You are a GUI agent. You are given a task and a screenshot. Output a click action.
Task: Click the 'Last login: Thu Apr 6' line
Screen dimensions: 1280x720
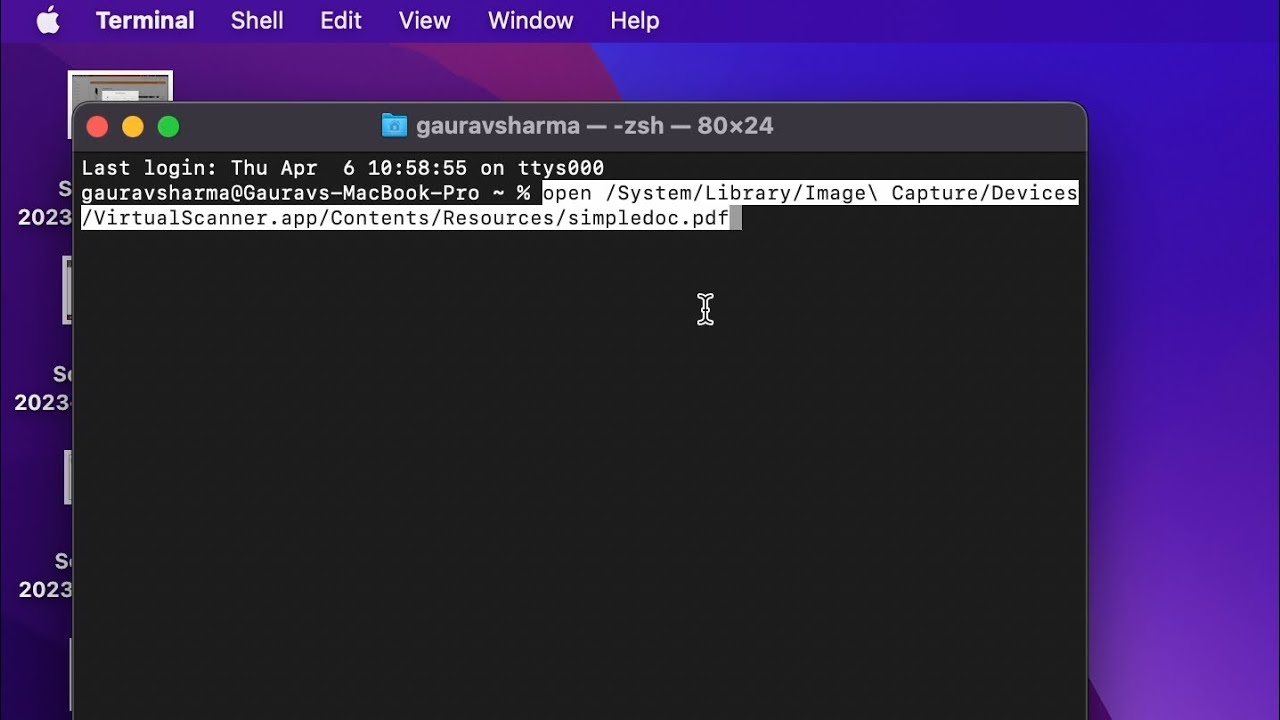[x=343, y=168]
